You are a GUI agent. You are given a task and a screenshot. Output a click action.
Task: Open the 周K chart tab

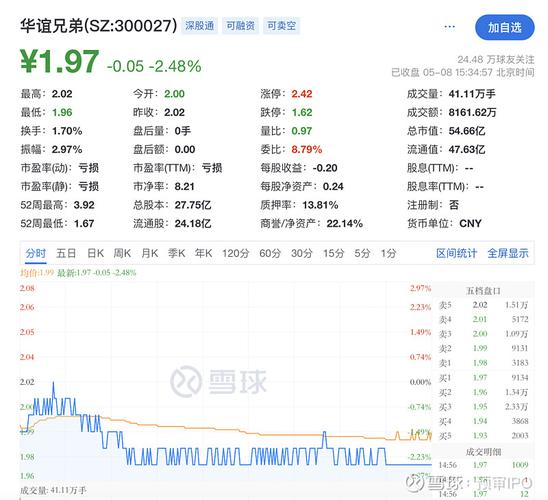[122, 253]
